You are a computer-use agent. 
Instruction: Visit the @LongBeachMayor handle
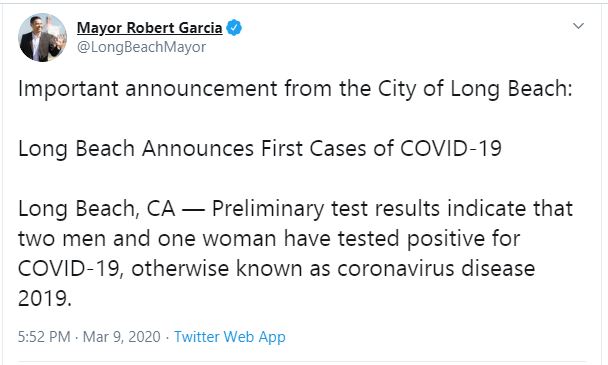click(x=142, y=47)
